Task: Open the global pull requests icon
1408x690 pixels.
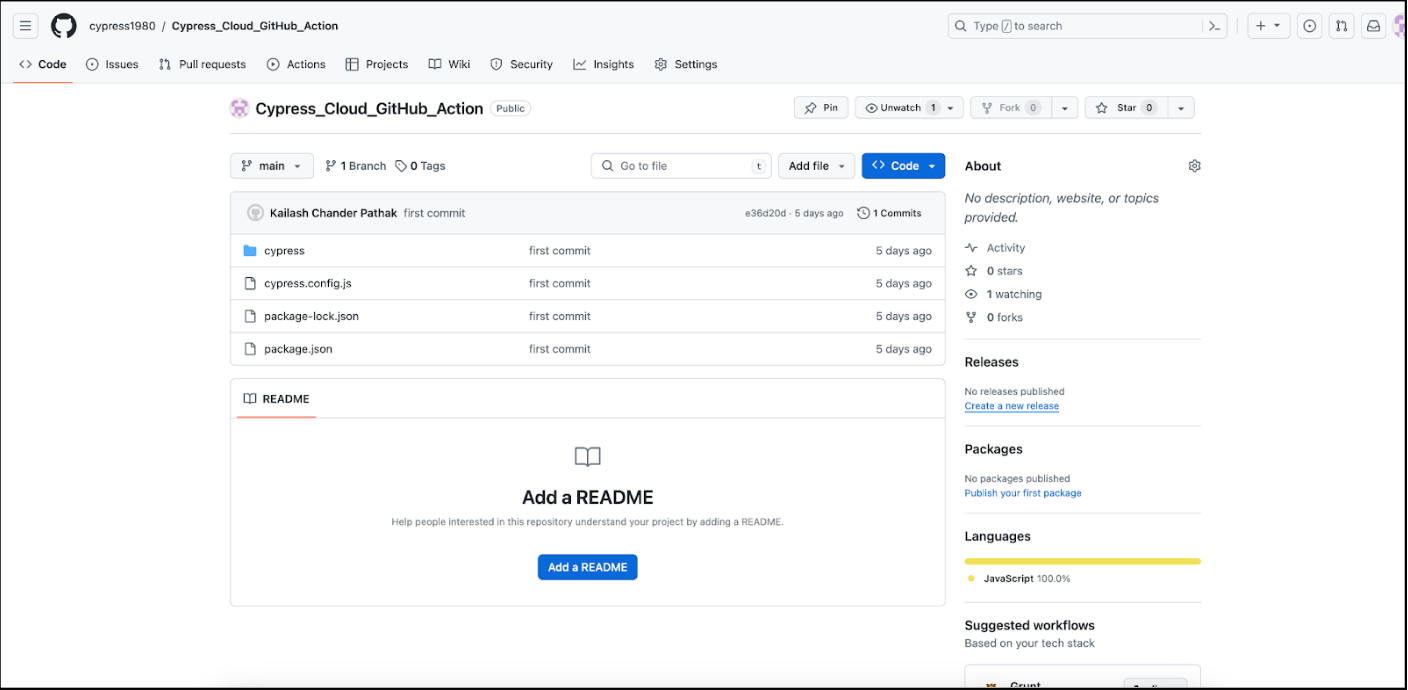Action: pos(1341,26)
